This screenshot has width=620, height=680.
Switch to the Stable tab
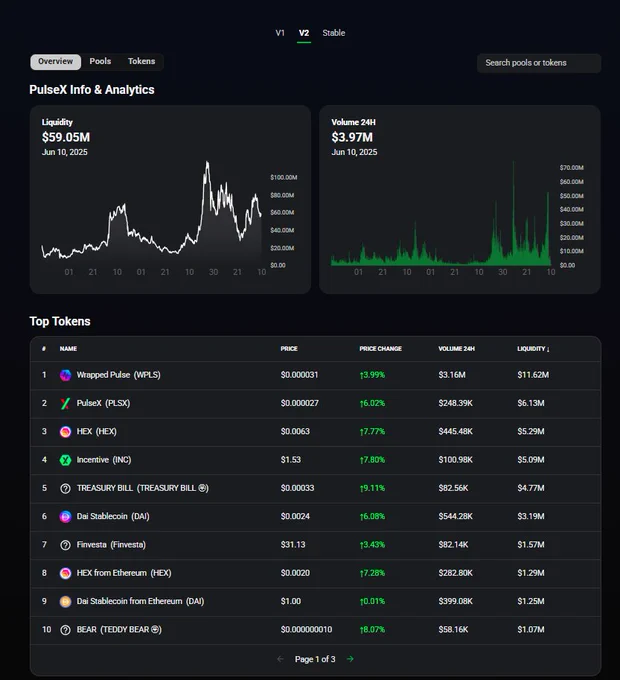coord(334,33)
